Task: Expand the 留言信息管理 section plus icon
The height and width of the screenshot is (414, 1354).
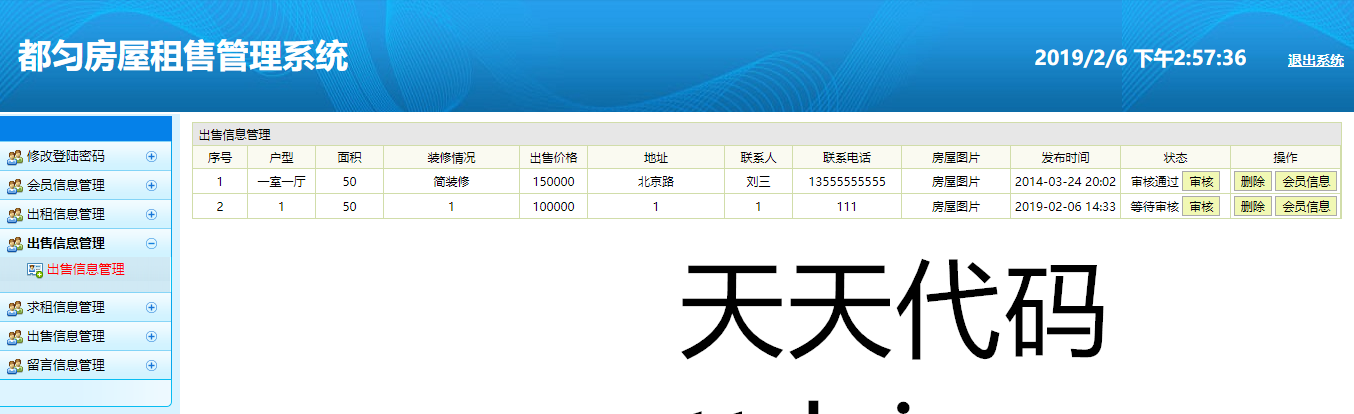Action: point(151,365)
